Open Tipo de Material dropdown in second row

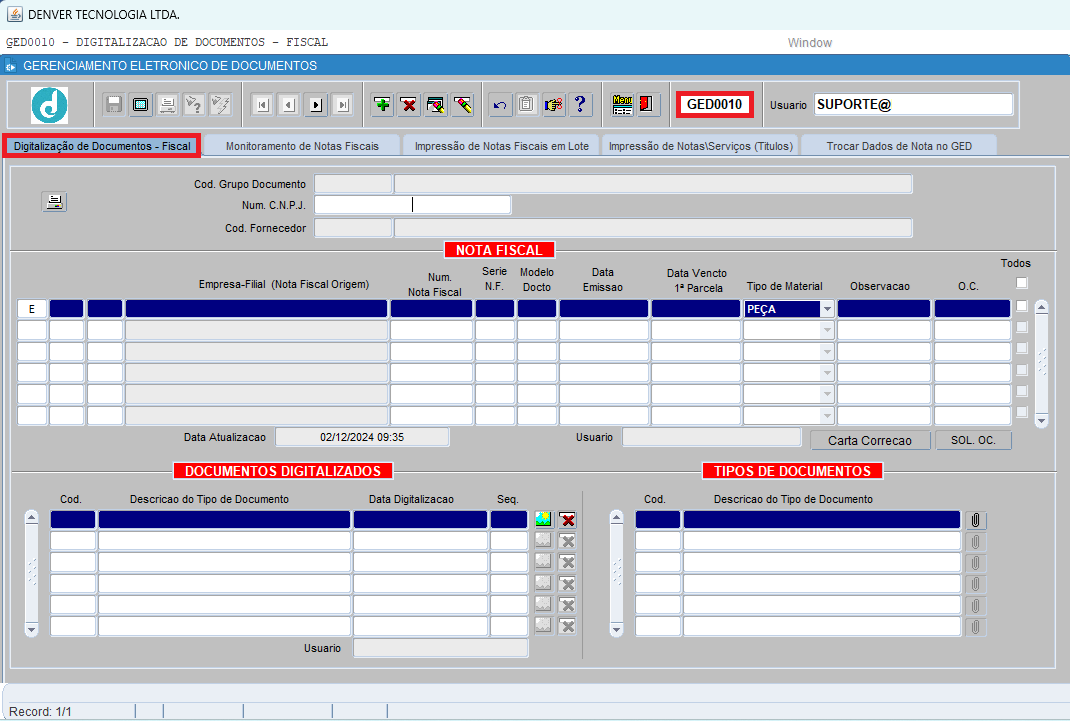827,330
